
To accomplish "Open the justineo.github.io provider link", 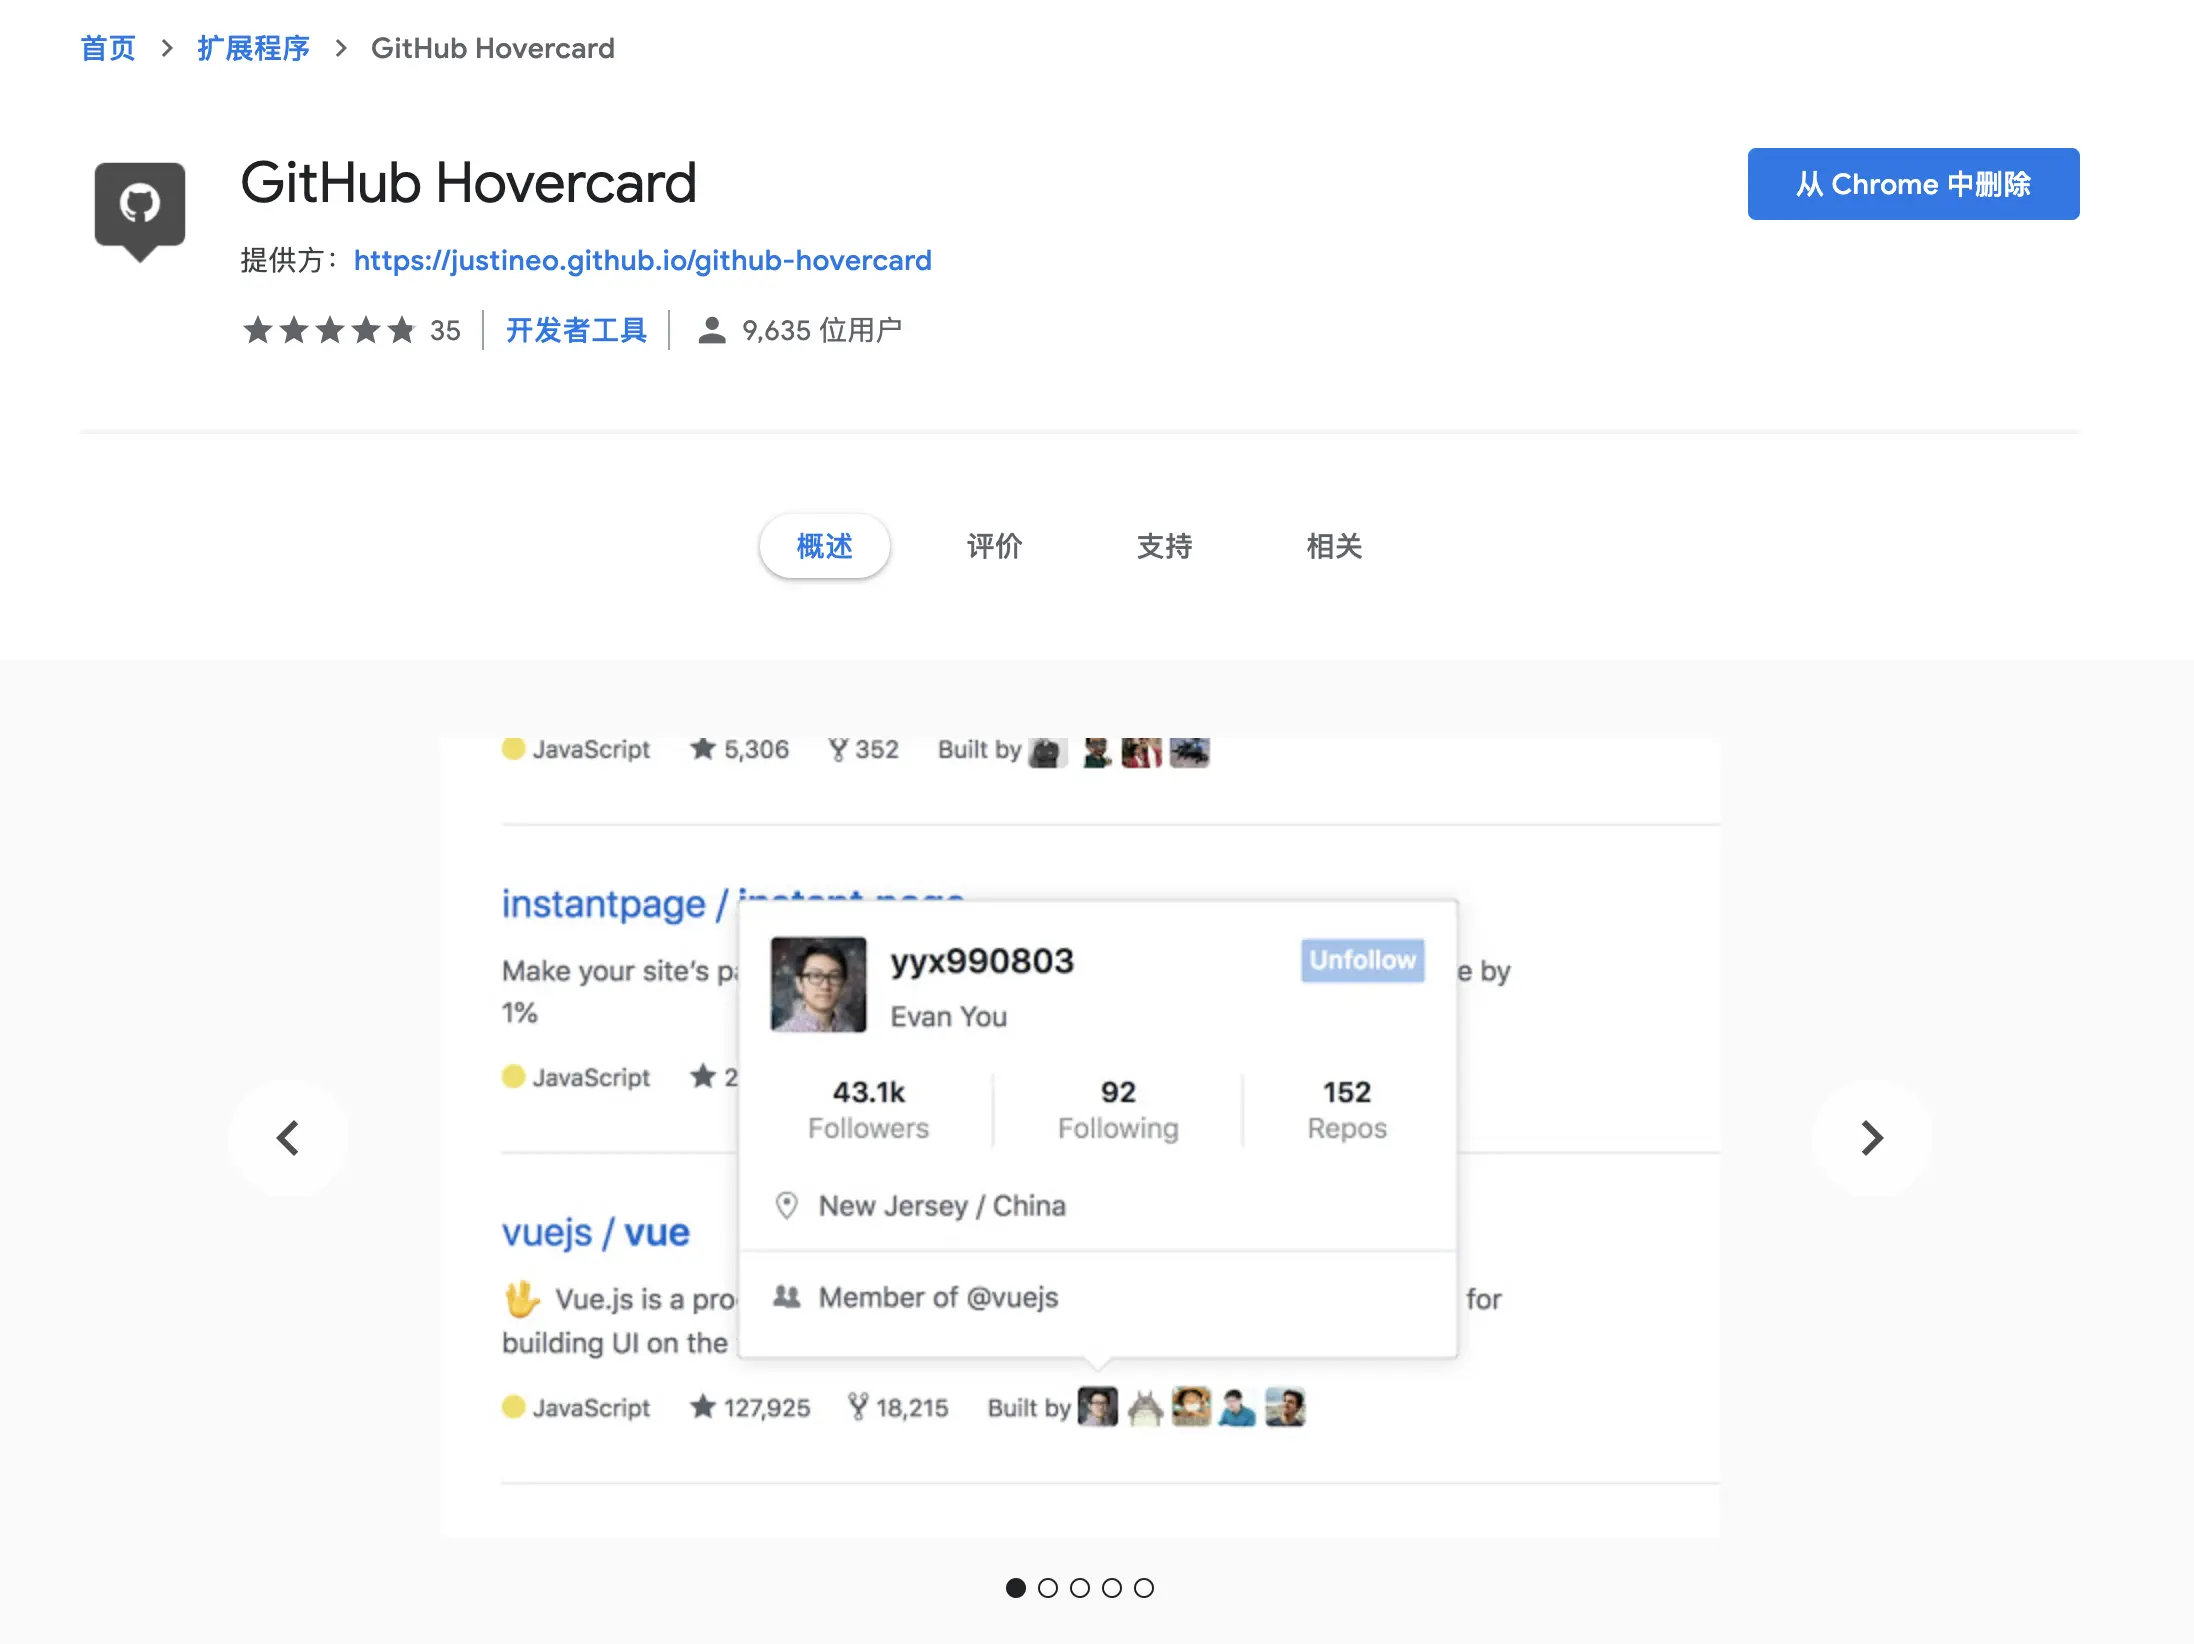I will tap(642, 260).
